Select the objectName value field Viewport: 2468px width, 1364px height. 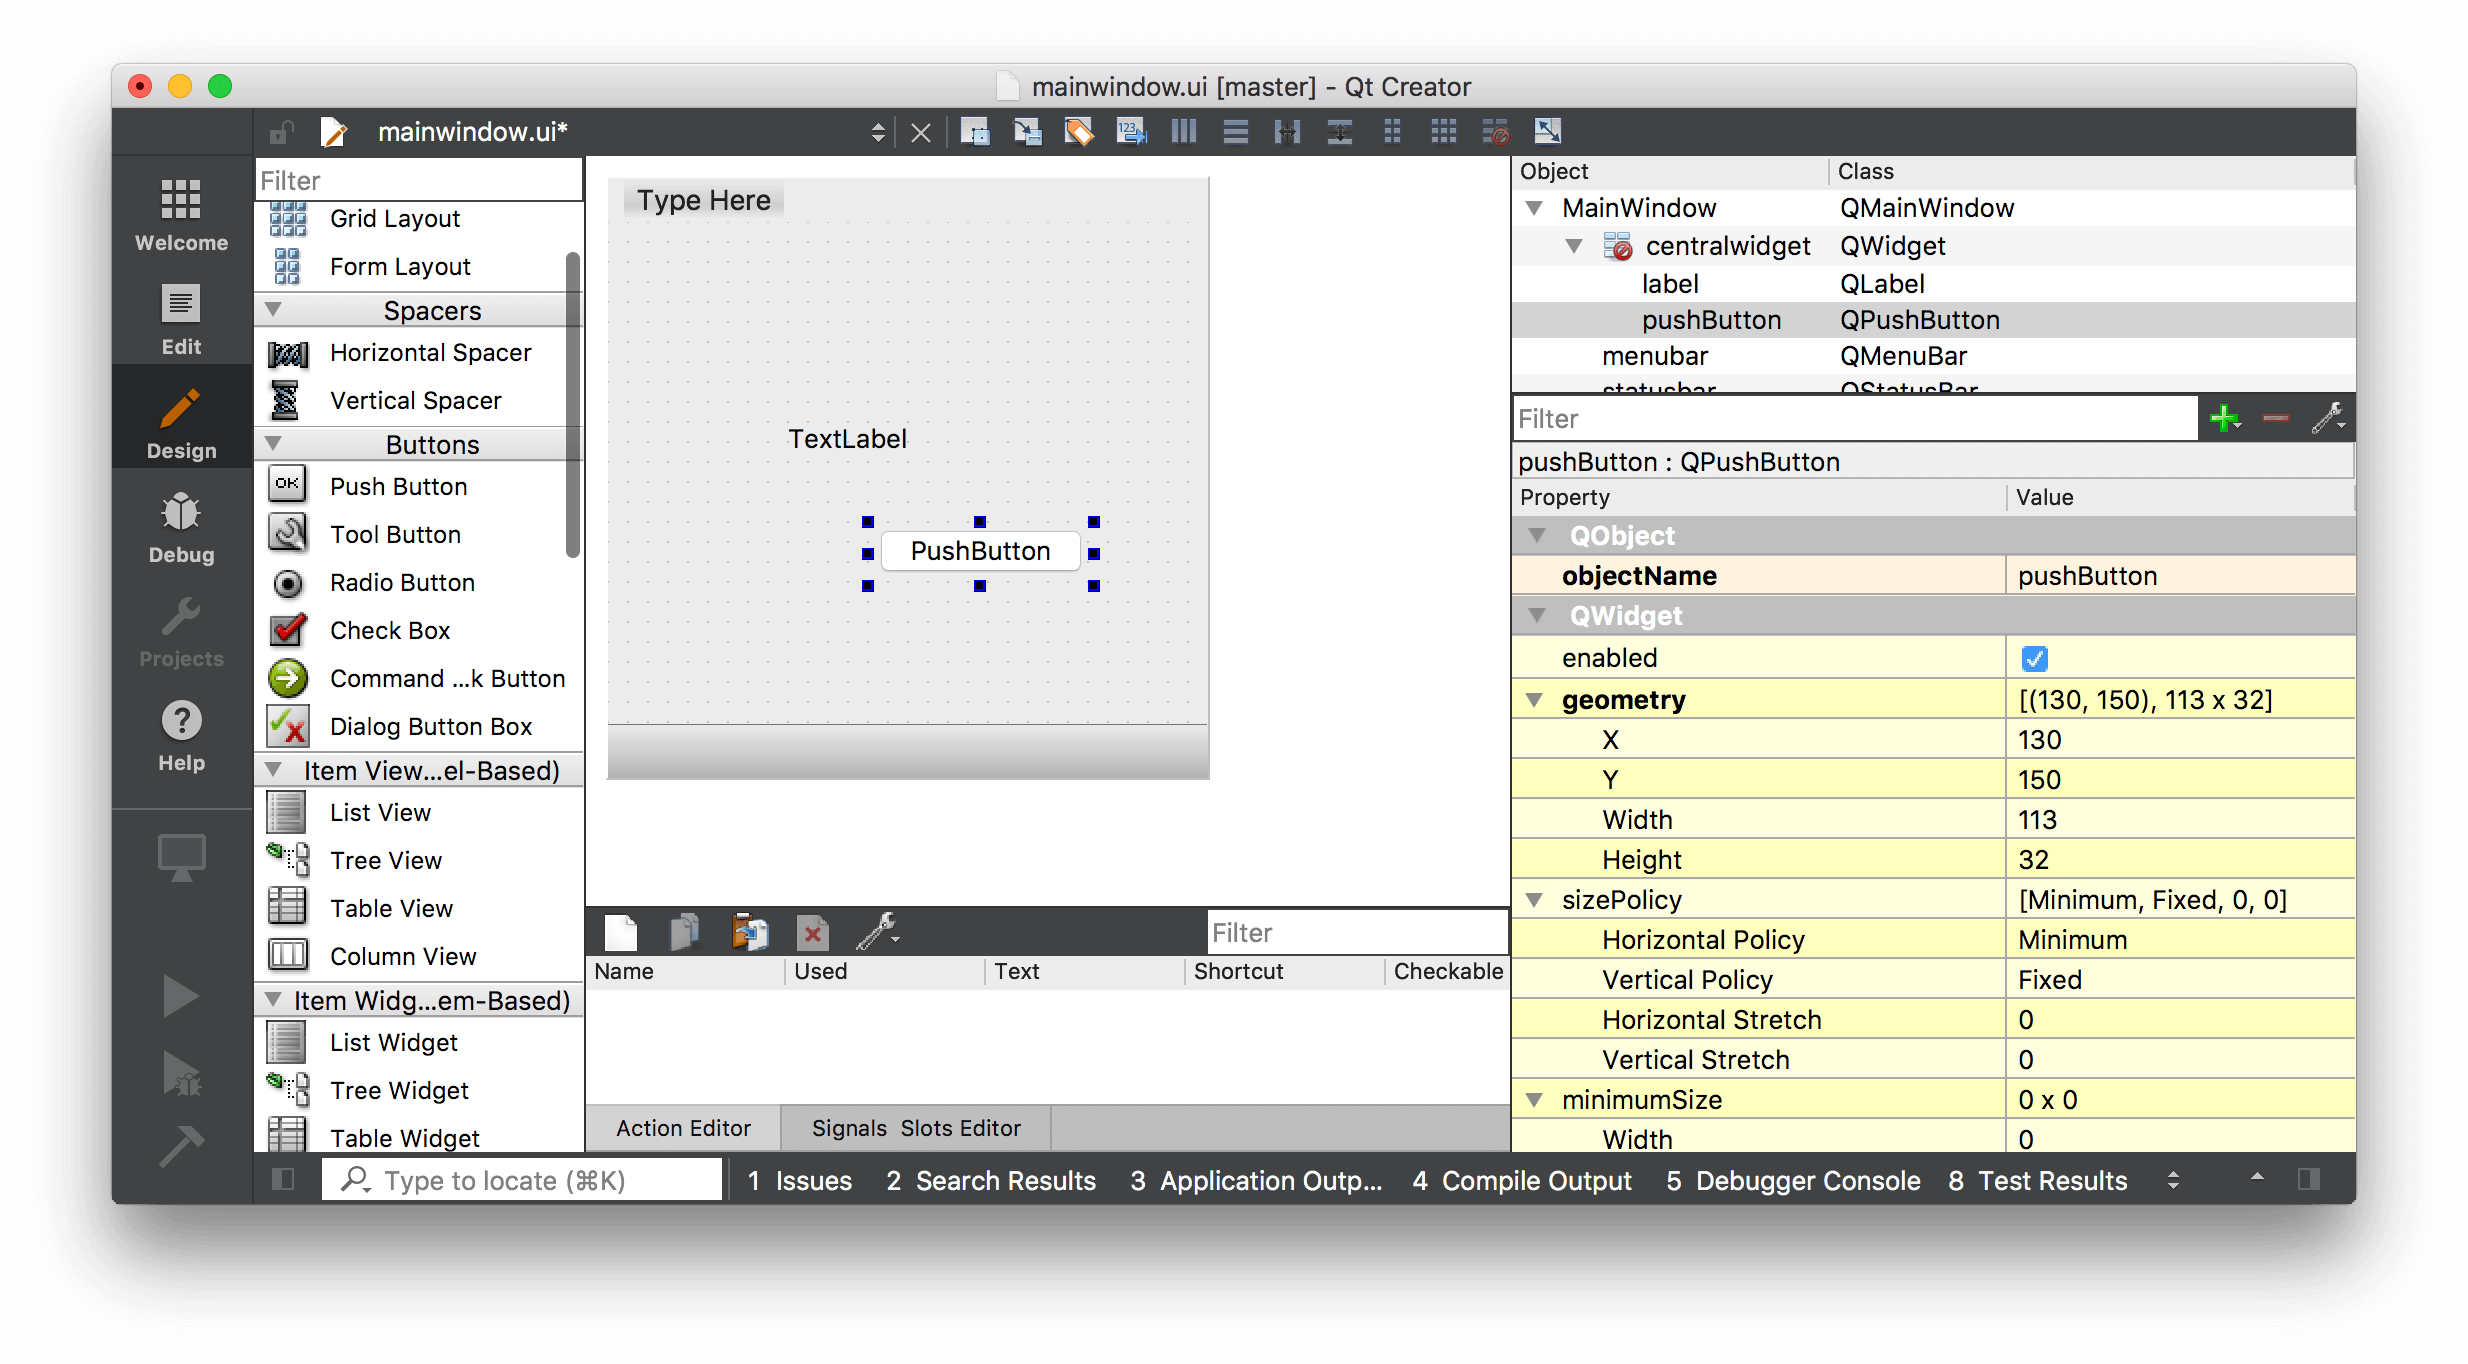click(2176, 576)
